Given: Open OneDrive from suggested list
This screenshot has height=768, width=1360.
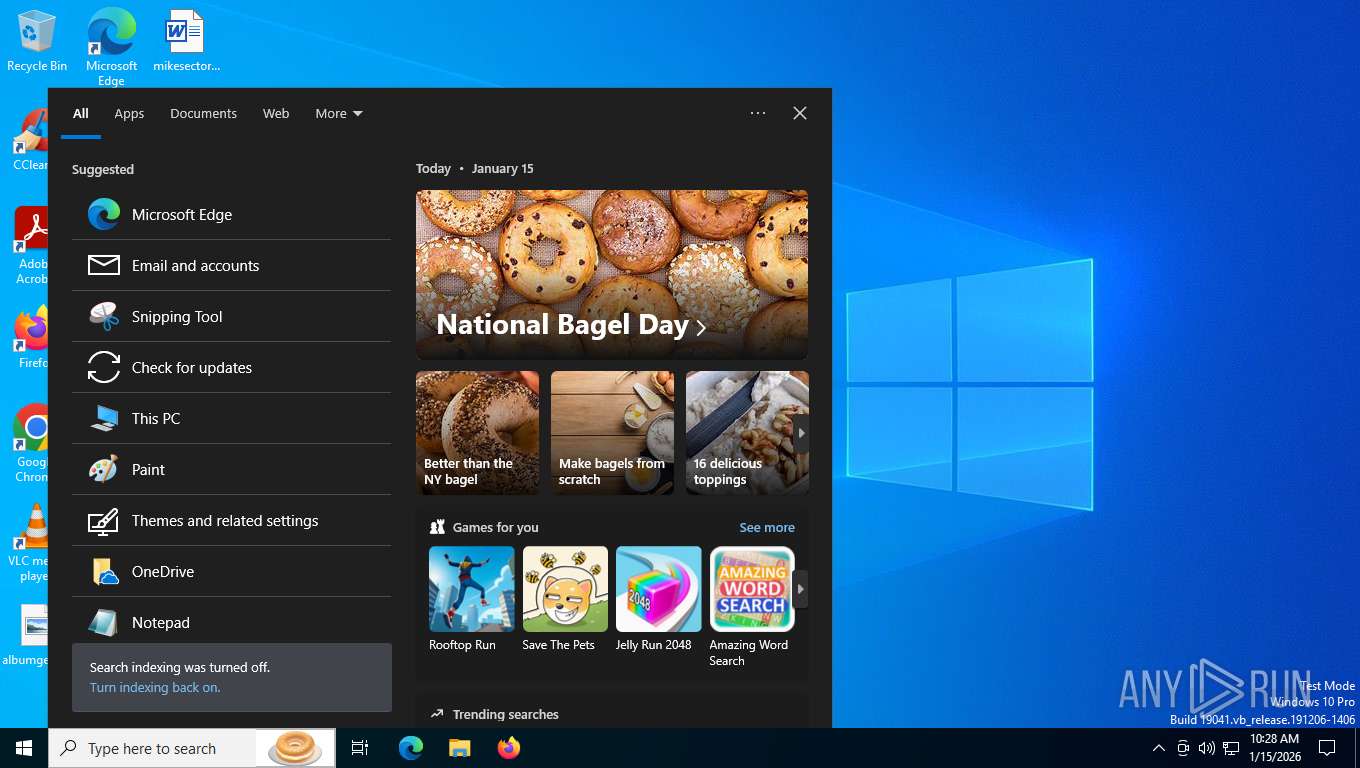Looking at the screenshot, I should 231,571.
